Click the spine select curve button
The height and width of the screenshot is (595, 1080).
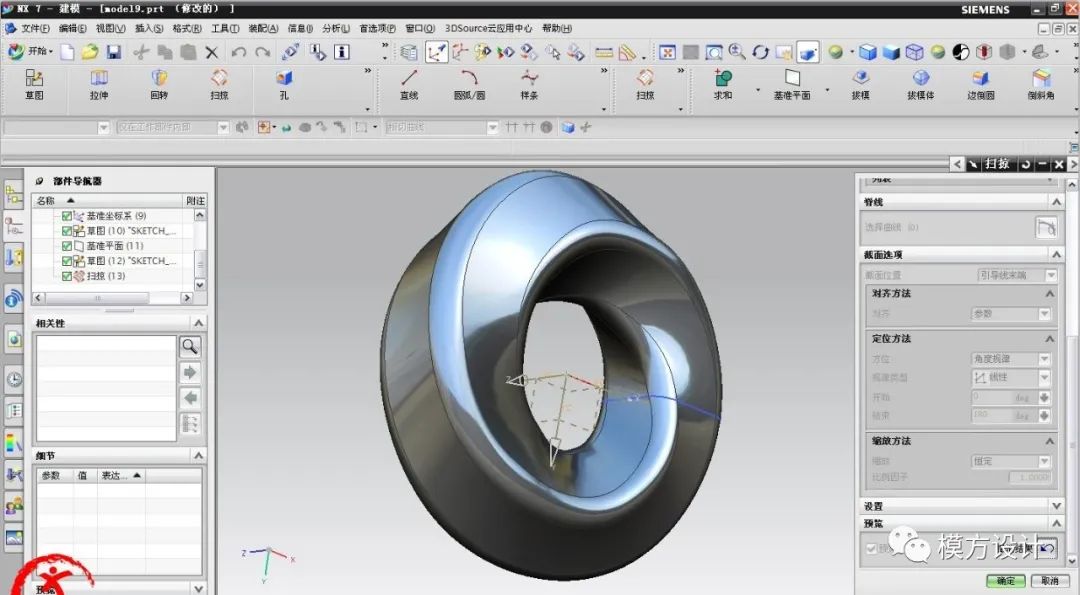[1046, 227]
